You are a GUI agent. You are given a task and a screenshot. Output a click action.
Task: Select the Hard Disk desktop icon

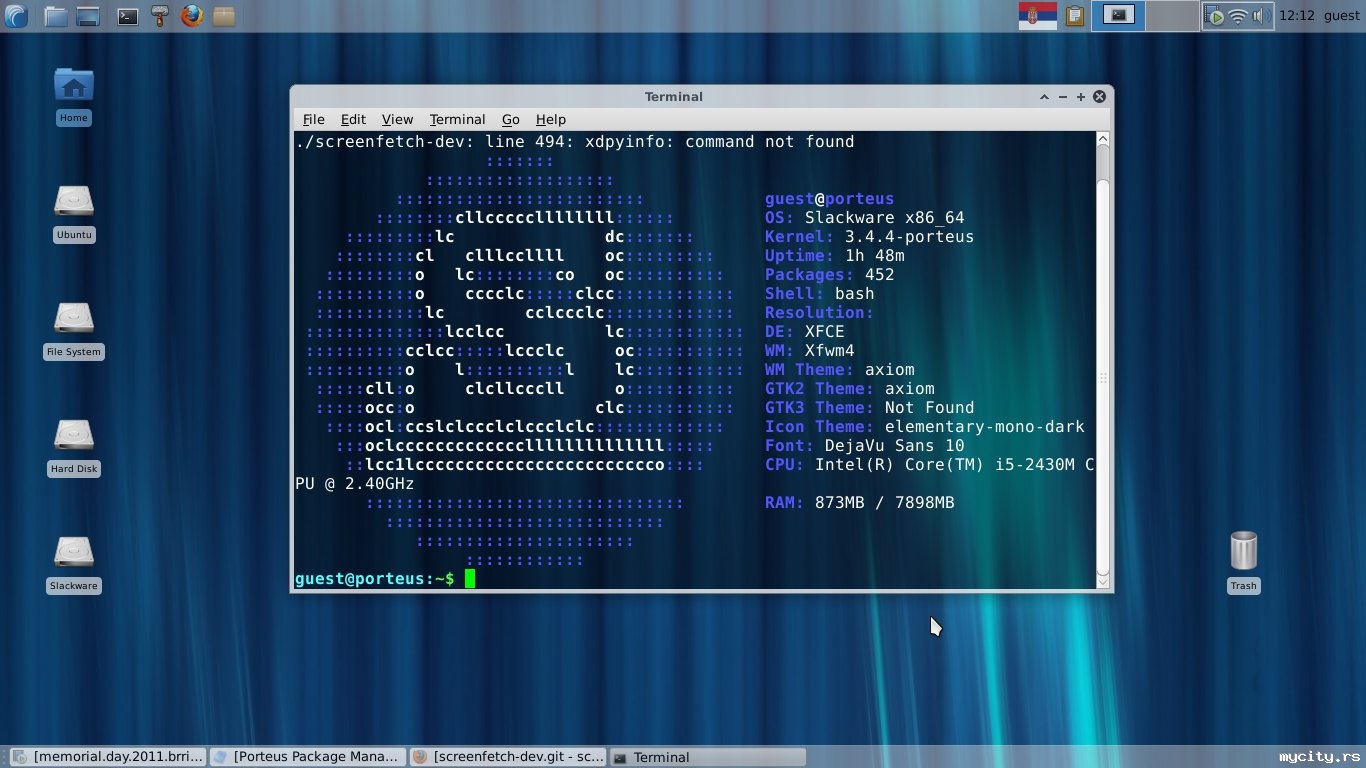click(74, 448)
